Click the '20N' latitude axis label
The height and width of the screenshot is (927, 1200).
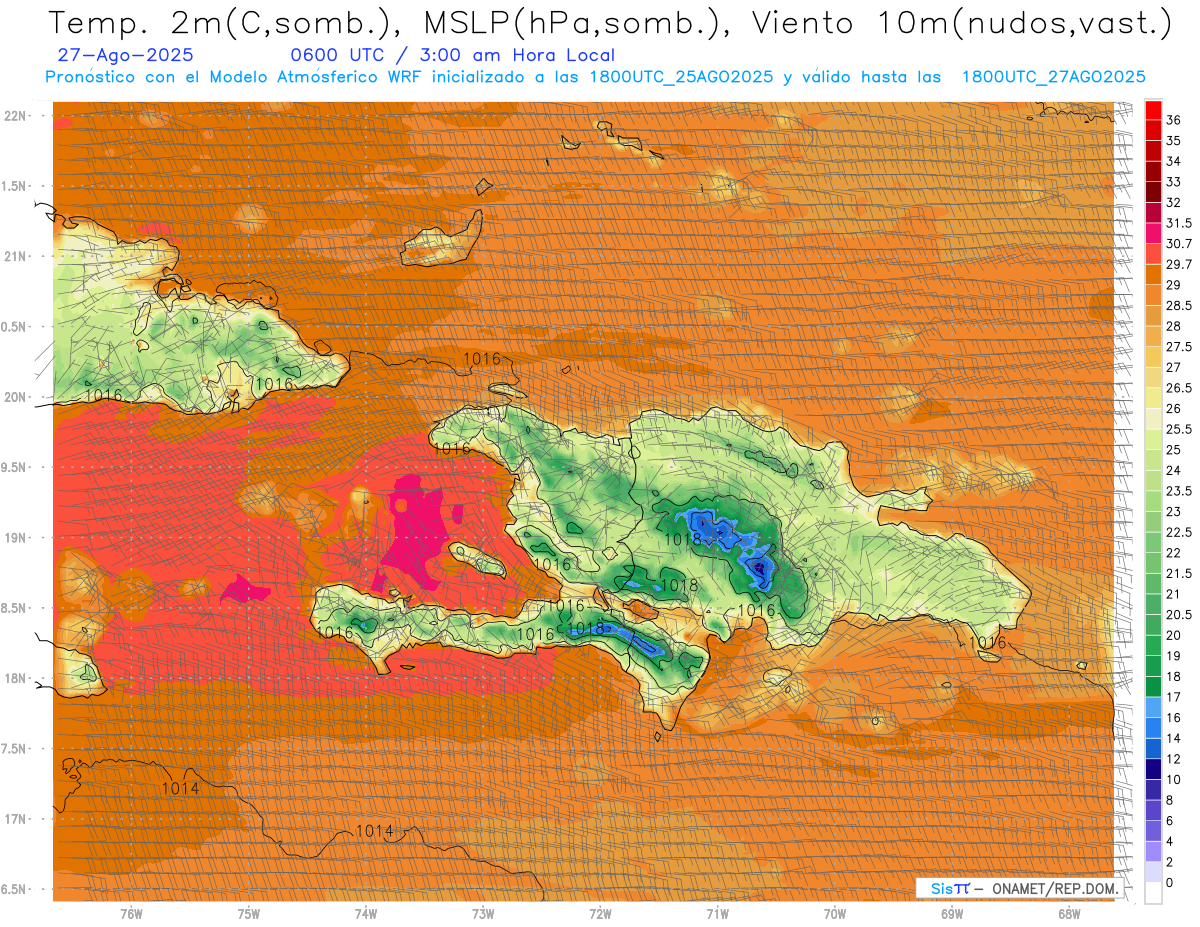click(x=15, y=397)
